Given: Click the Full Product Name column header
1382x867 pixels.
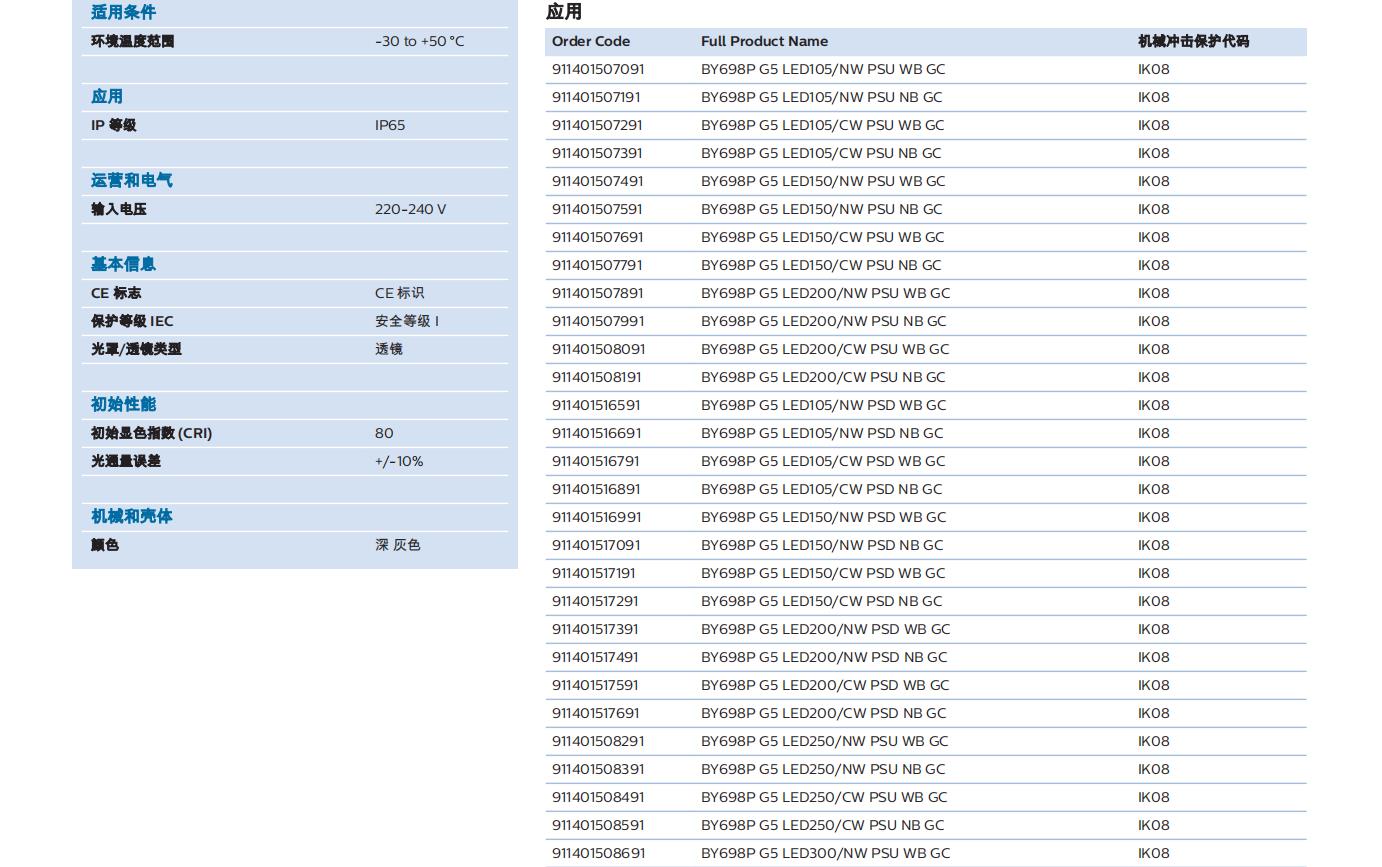Looking at the screenshot, I should pos(765,41).
